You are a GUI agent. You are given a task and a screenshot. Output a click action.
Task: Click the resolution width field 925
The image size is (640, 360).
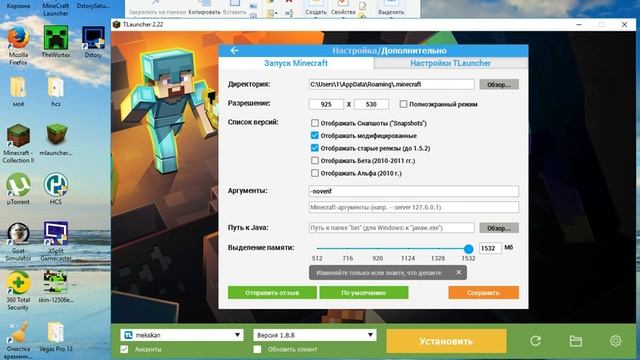pos(326,104)
